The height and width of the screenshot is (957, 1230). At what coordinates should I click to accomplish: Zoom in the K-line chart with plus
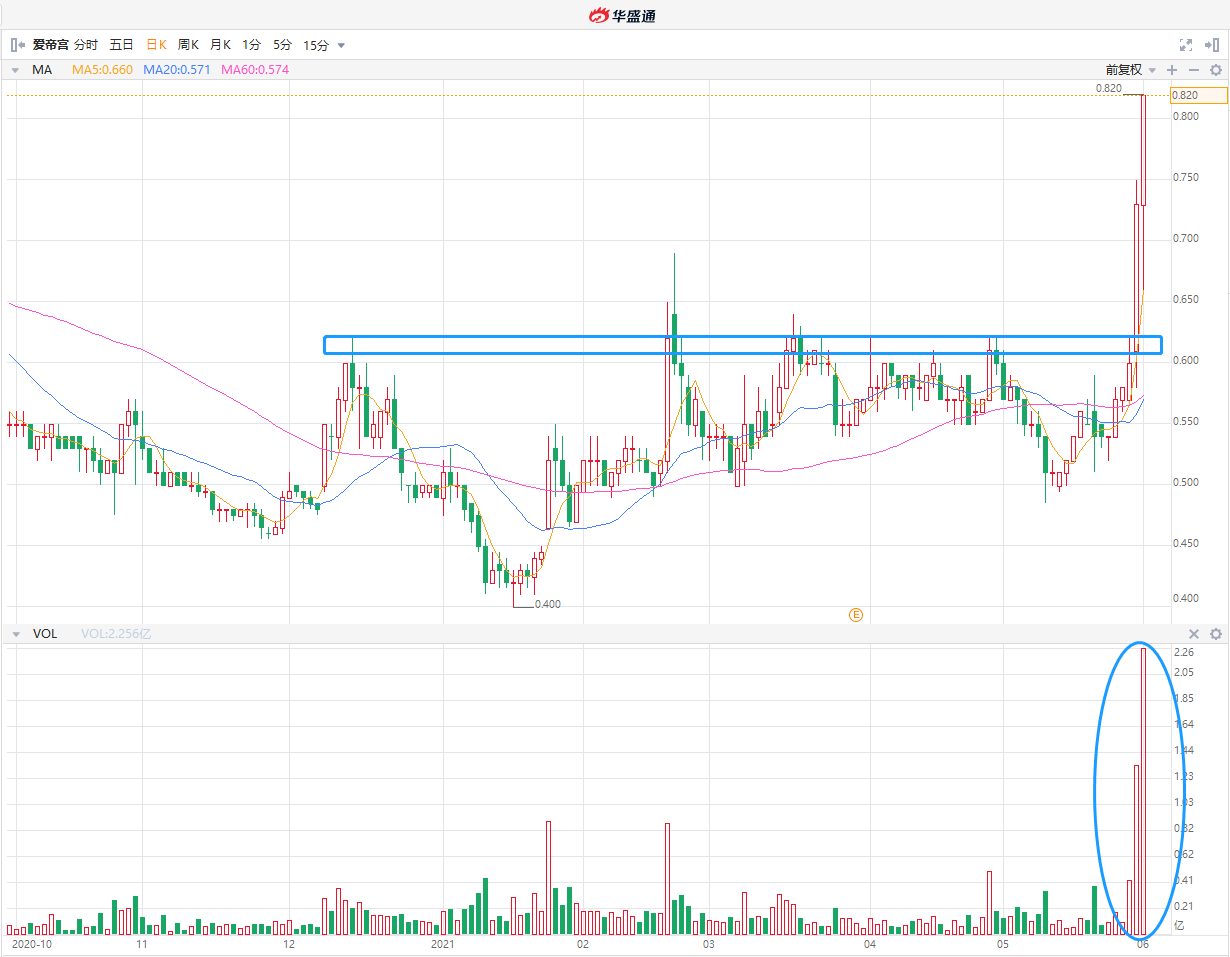click(1172, 70)
